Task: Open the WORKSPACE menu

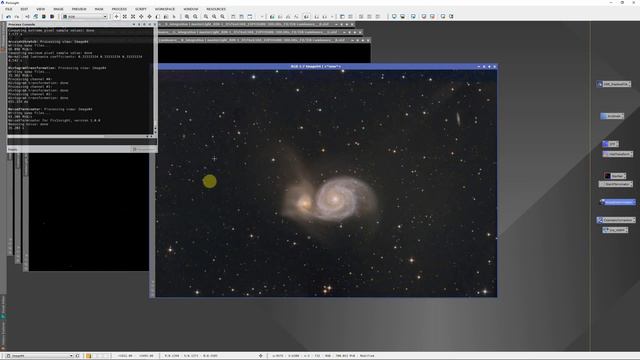Action: click(164, 9)
